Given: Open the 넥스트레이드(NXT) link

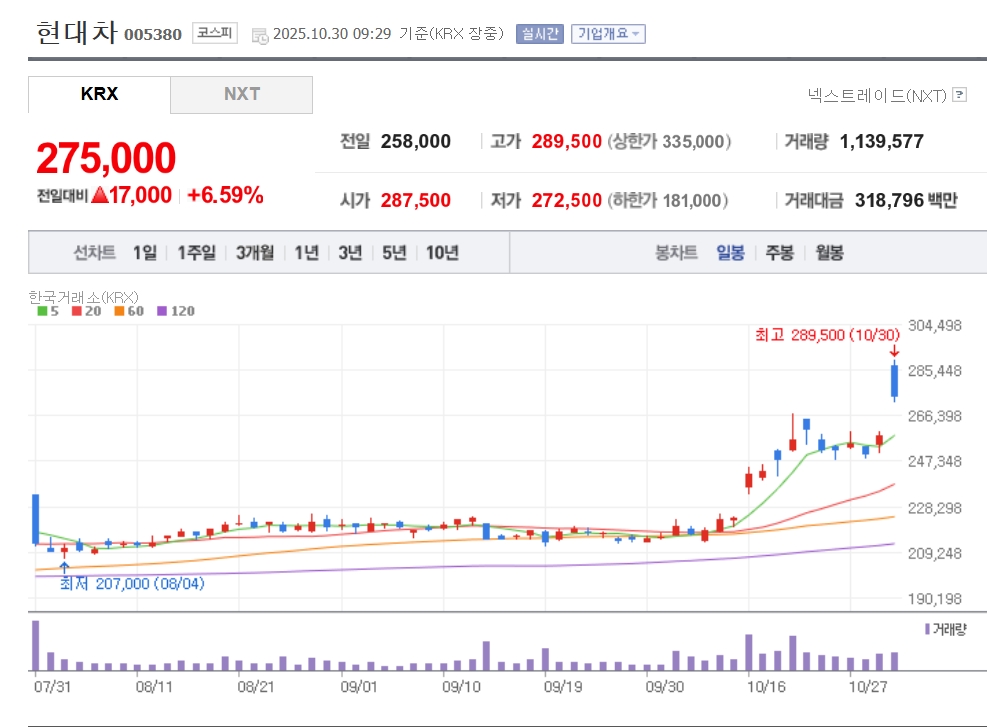Looking at the screenshot, I should pos(876,95).
